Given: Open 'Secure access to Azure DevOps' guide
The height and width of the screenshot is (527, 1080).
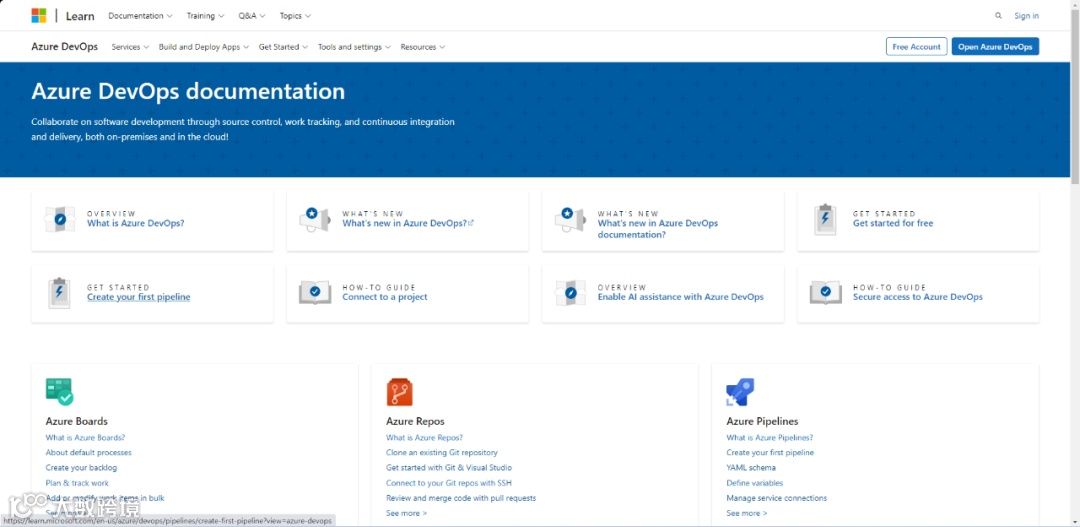Looking at the screenshot, I should tap(917, 297).
